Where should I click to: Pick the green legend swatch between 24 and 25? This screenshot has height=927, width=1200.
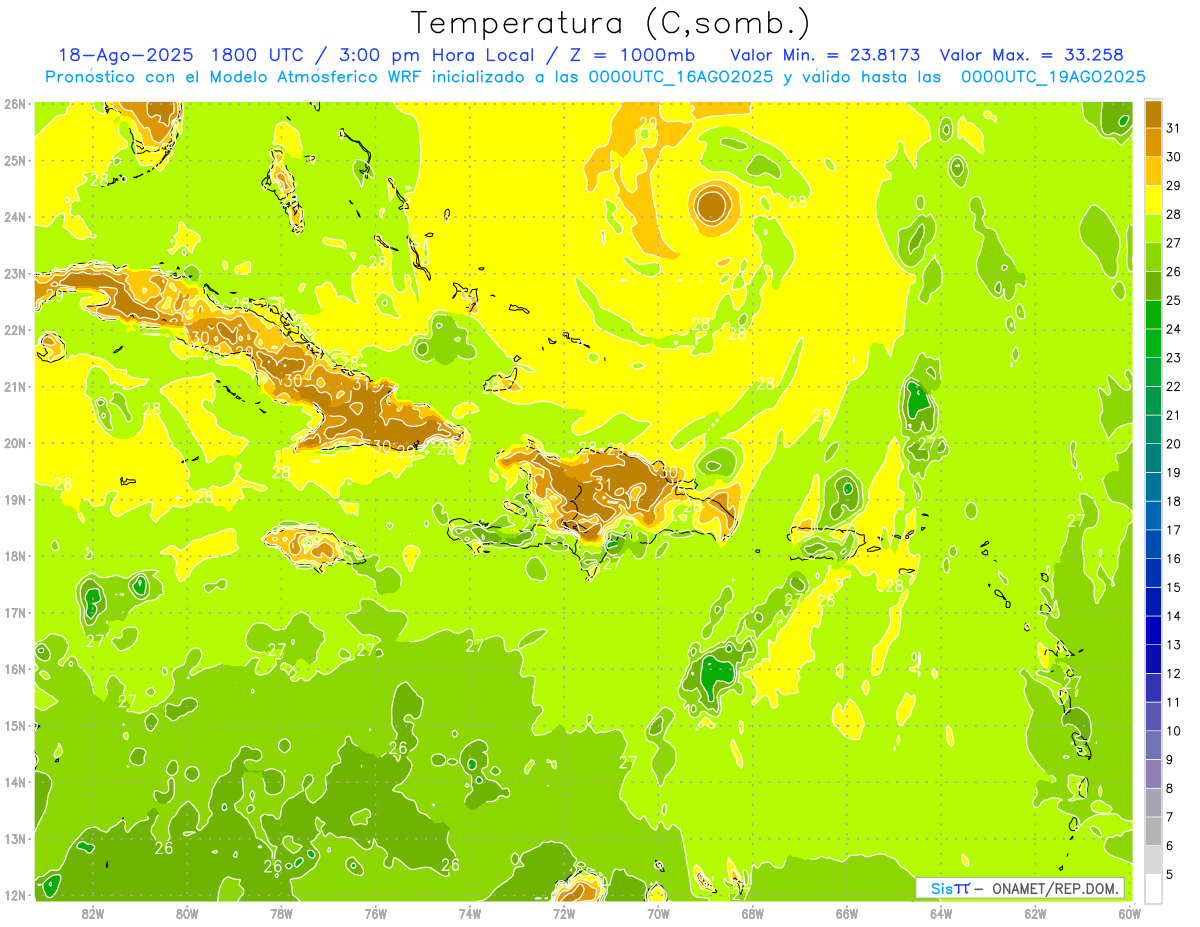(x=1153, y=315)
